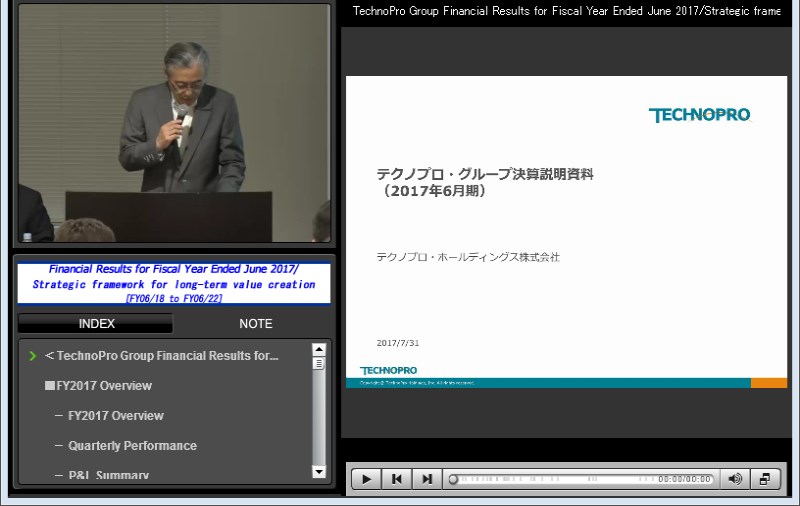Viewport: 800px width, 506px height.
Task: Click the index list scroll down arrow
Action: (x=319, y=472)
